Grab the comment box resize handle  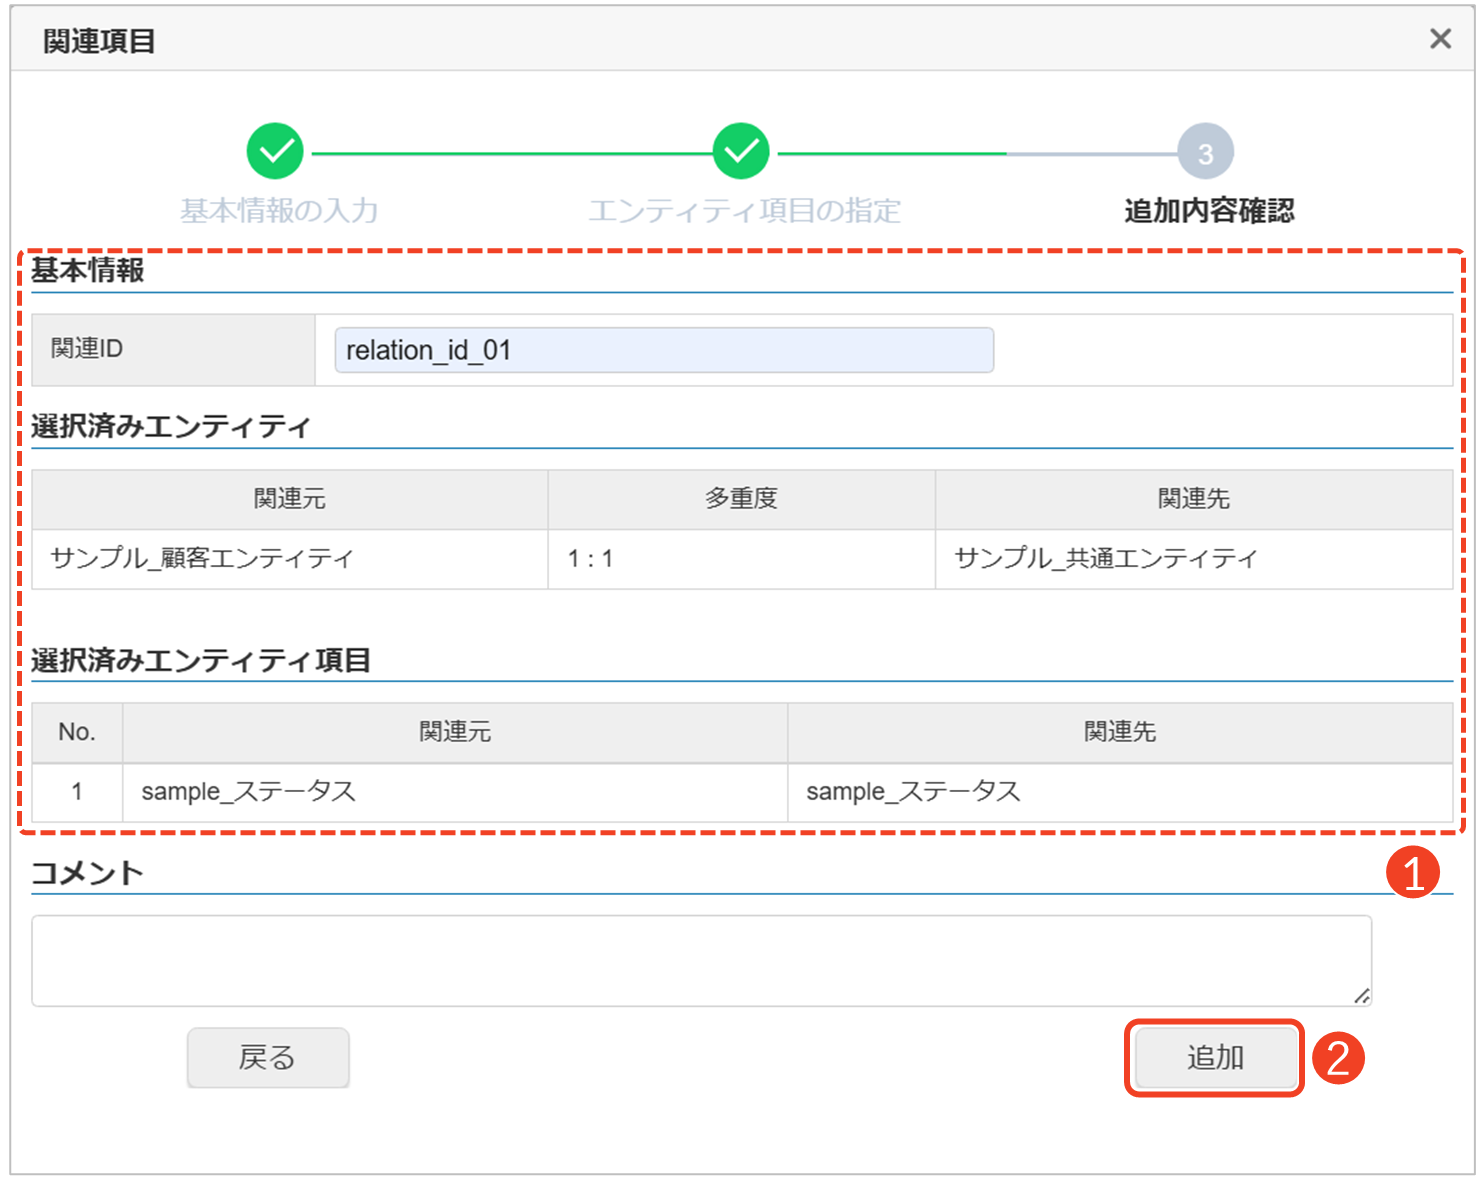1361,995
